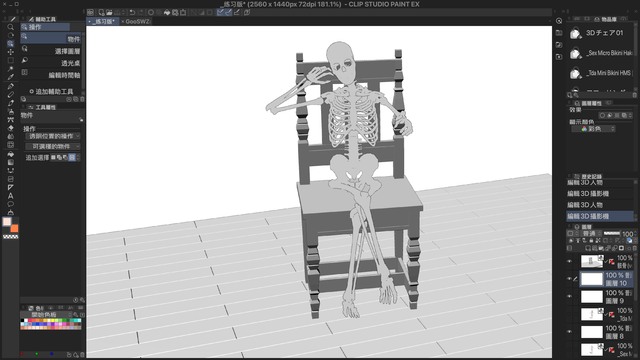Select the Text tool
640x360 pixels.
[11, 196]
